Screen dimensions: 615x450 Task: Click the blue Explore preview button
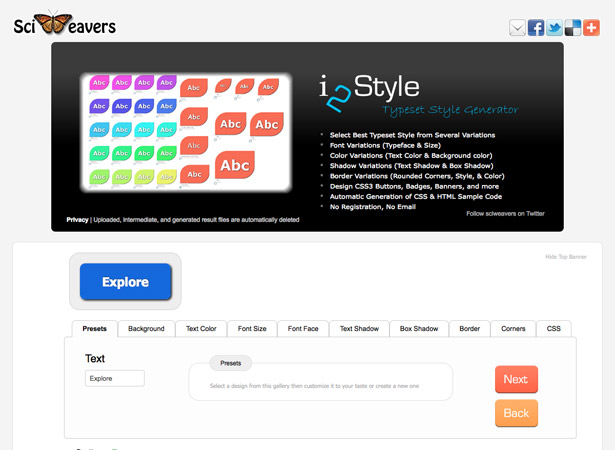126,282
